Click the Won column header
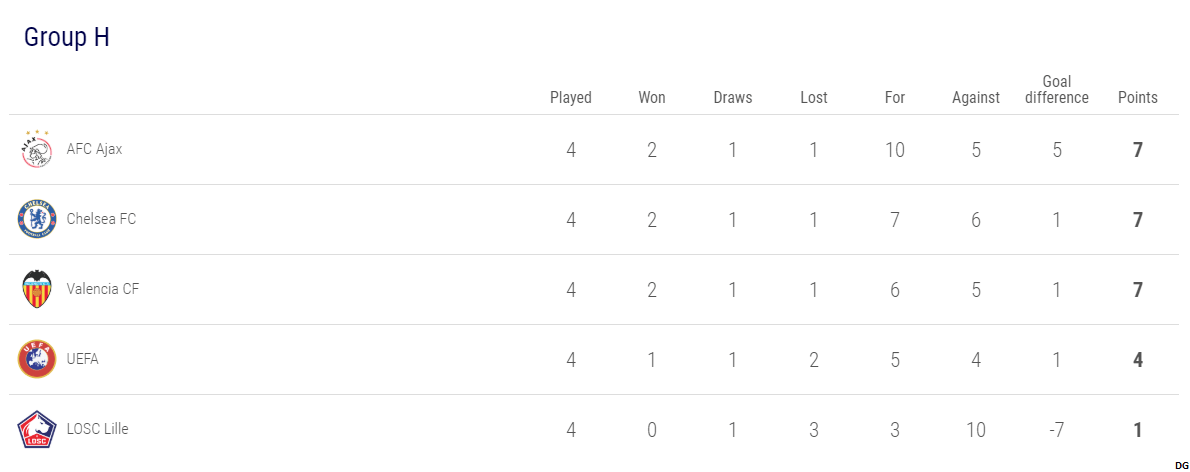Screen dimensions: 1190x472 click(x=652, y=98)
